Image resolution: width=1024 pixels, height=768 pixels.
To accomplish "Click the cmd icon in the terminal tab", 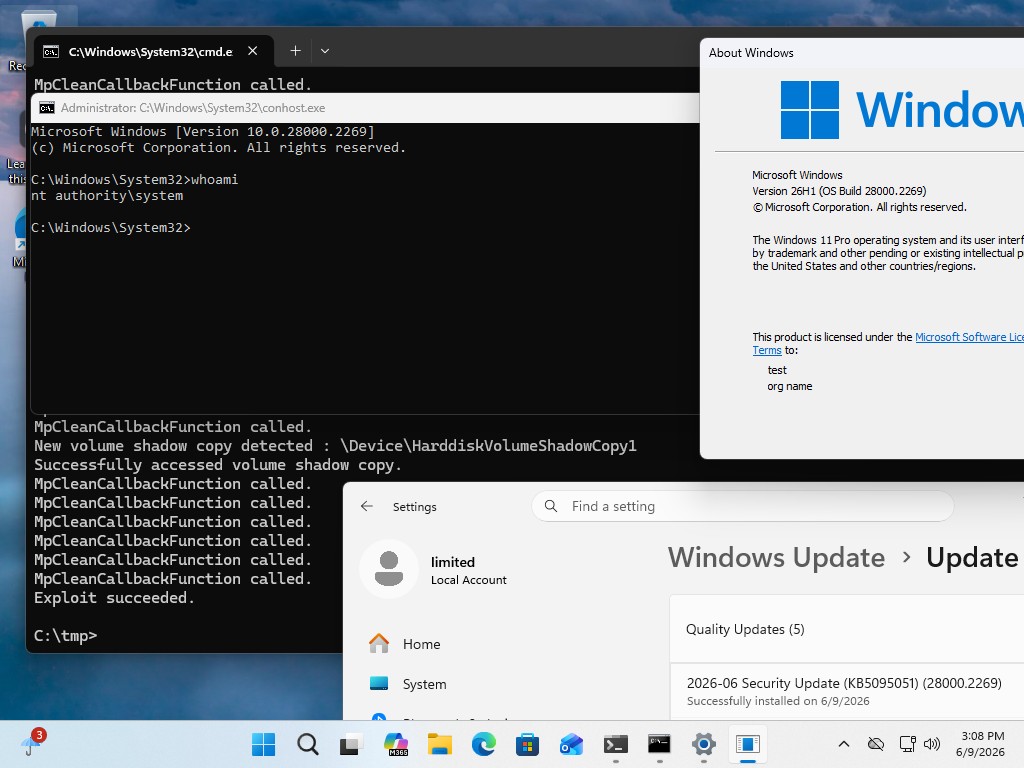I will pos(51,52).
